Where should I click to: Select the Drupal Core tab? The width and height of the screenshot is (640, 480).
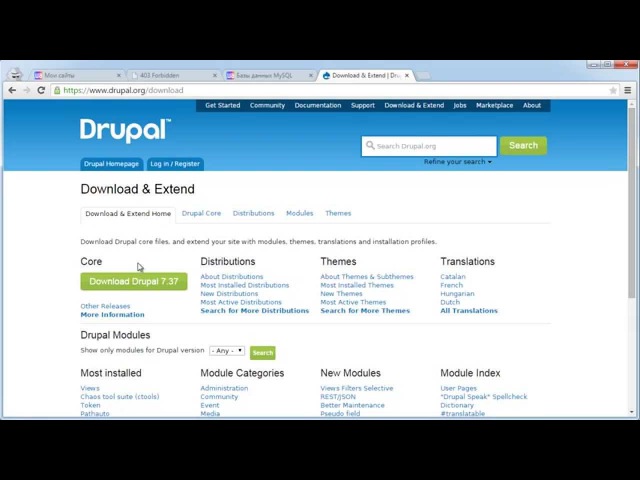click(201, 213)
